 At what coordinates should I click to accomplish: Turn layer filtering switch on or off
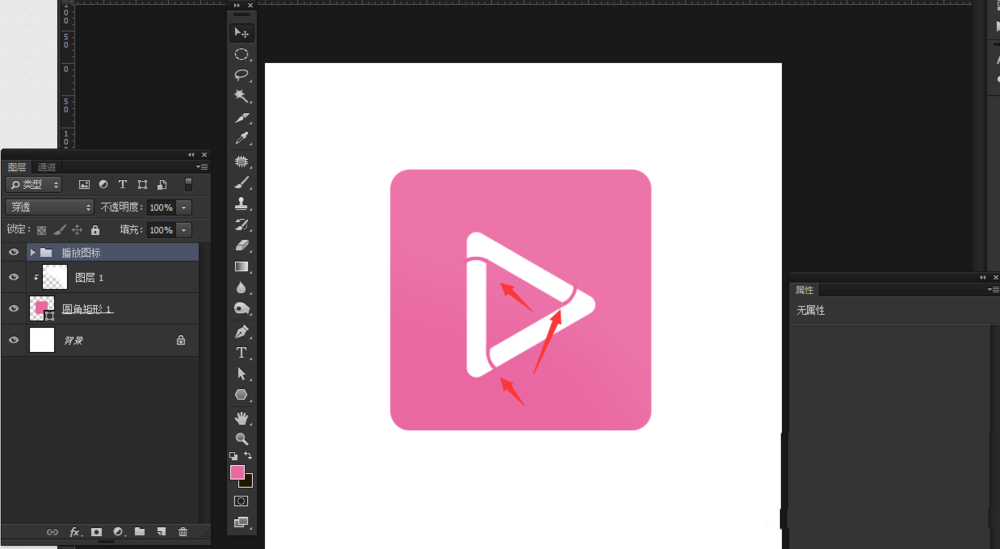coord(188,184)
